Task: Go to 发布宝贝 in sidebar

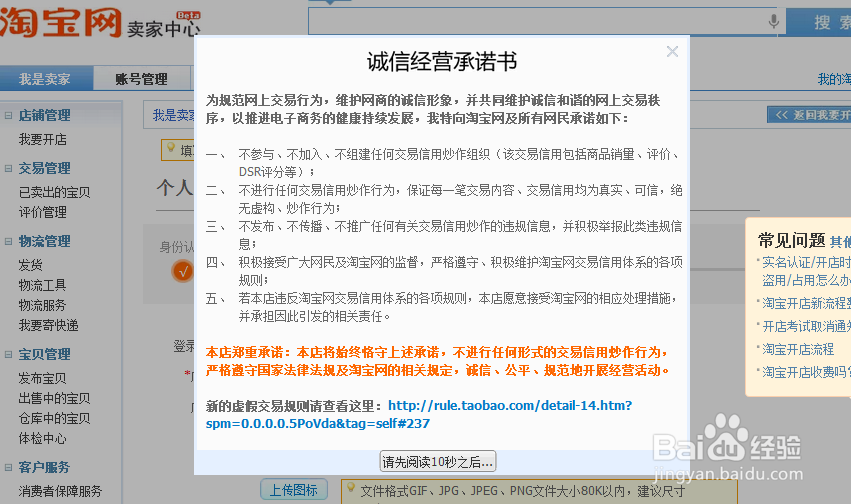Action: (x=42, y=378)
